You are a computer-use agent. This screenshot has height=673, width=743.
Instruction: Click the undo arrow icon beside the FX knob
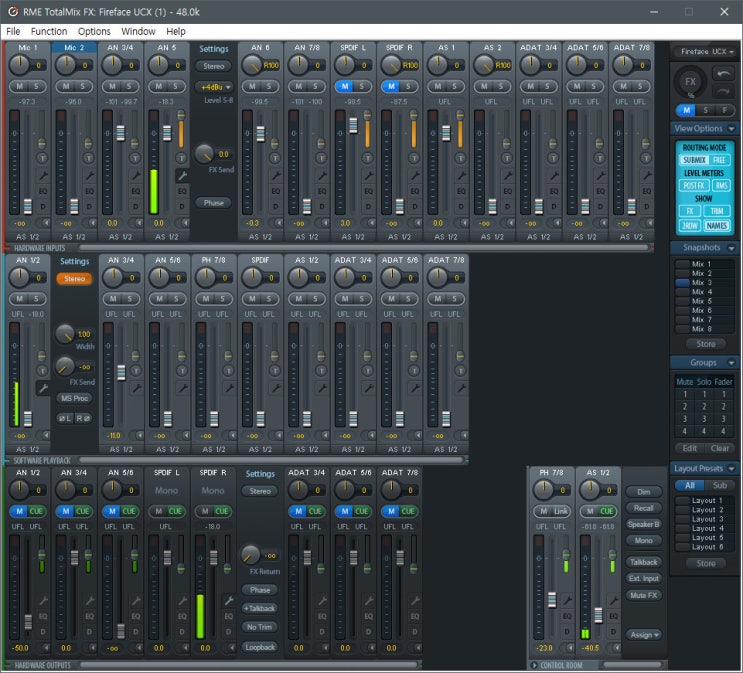721,73
